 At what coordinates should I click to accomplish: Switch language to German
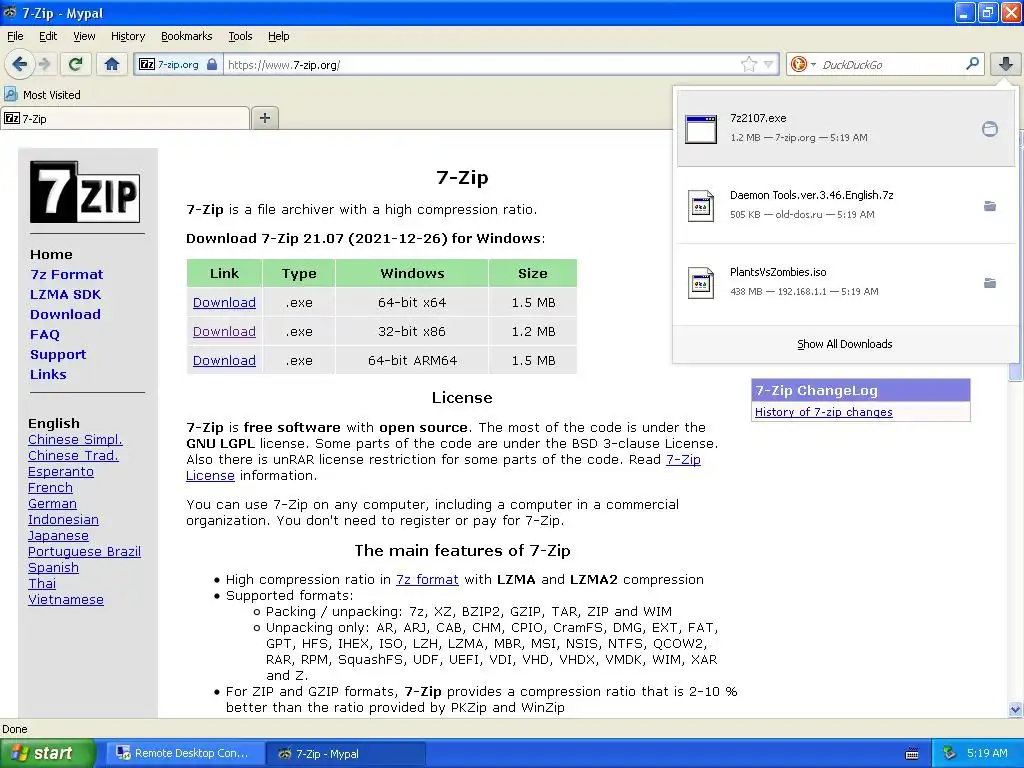52,504
